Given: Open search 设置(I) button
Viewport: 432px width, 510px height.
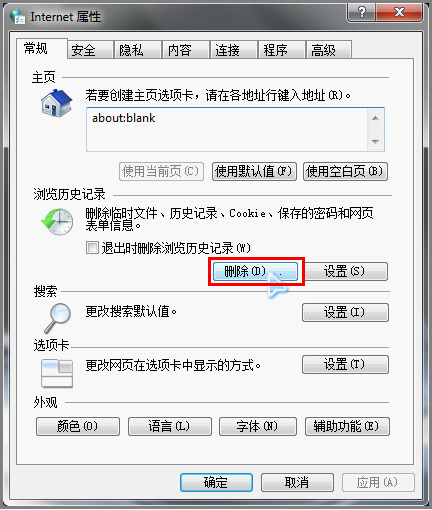Looking at the screenshot, I should pyautogui.click(x=345, y=312).
